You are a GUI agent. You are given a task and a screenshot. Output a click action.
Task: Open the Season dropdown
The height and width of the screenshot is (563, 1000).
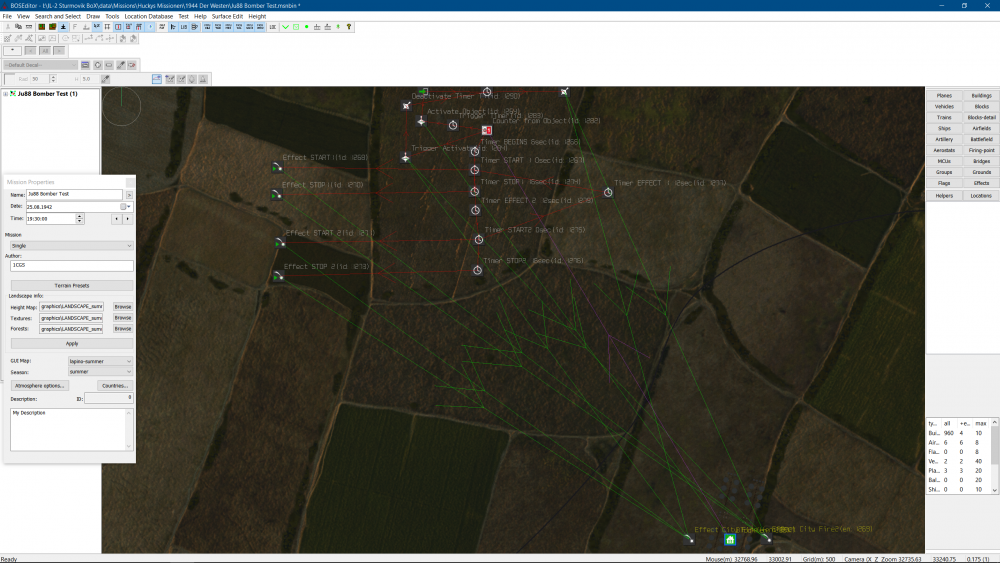coord(100,371)
